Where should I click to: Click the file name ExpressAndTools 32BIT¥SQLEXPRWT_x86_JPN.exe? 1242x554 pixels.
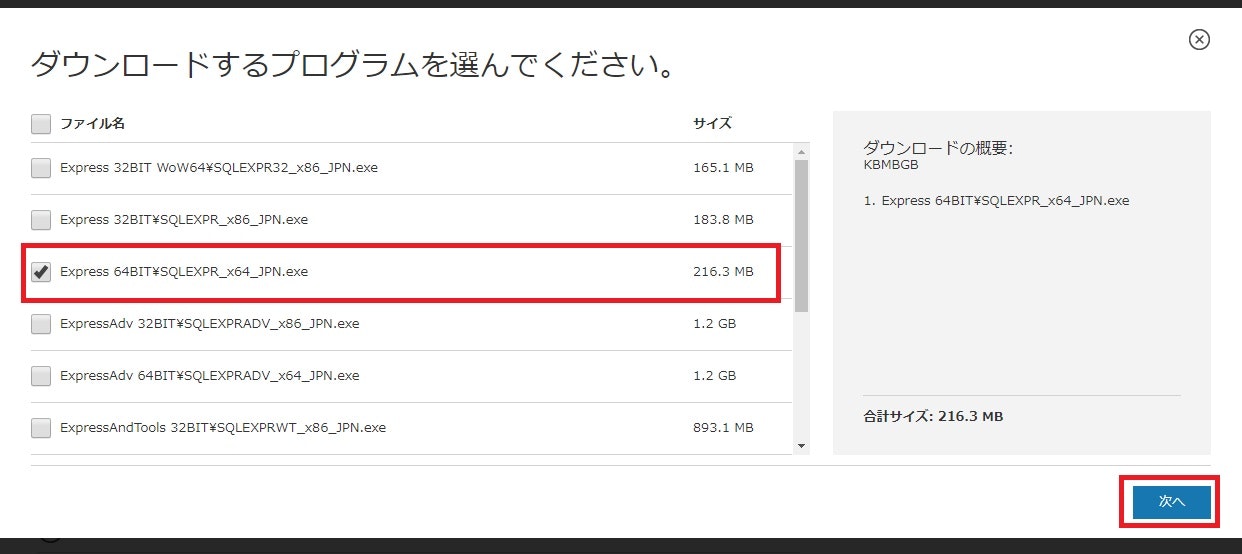coord(223,427)
